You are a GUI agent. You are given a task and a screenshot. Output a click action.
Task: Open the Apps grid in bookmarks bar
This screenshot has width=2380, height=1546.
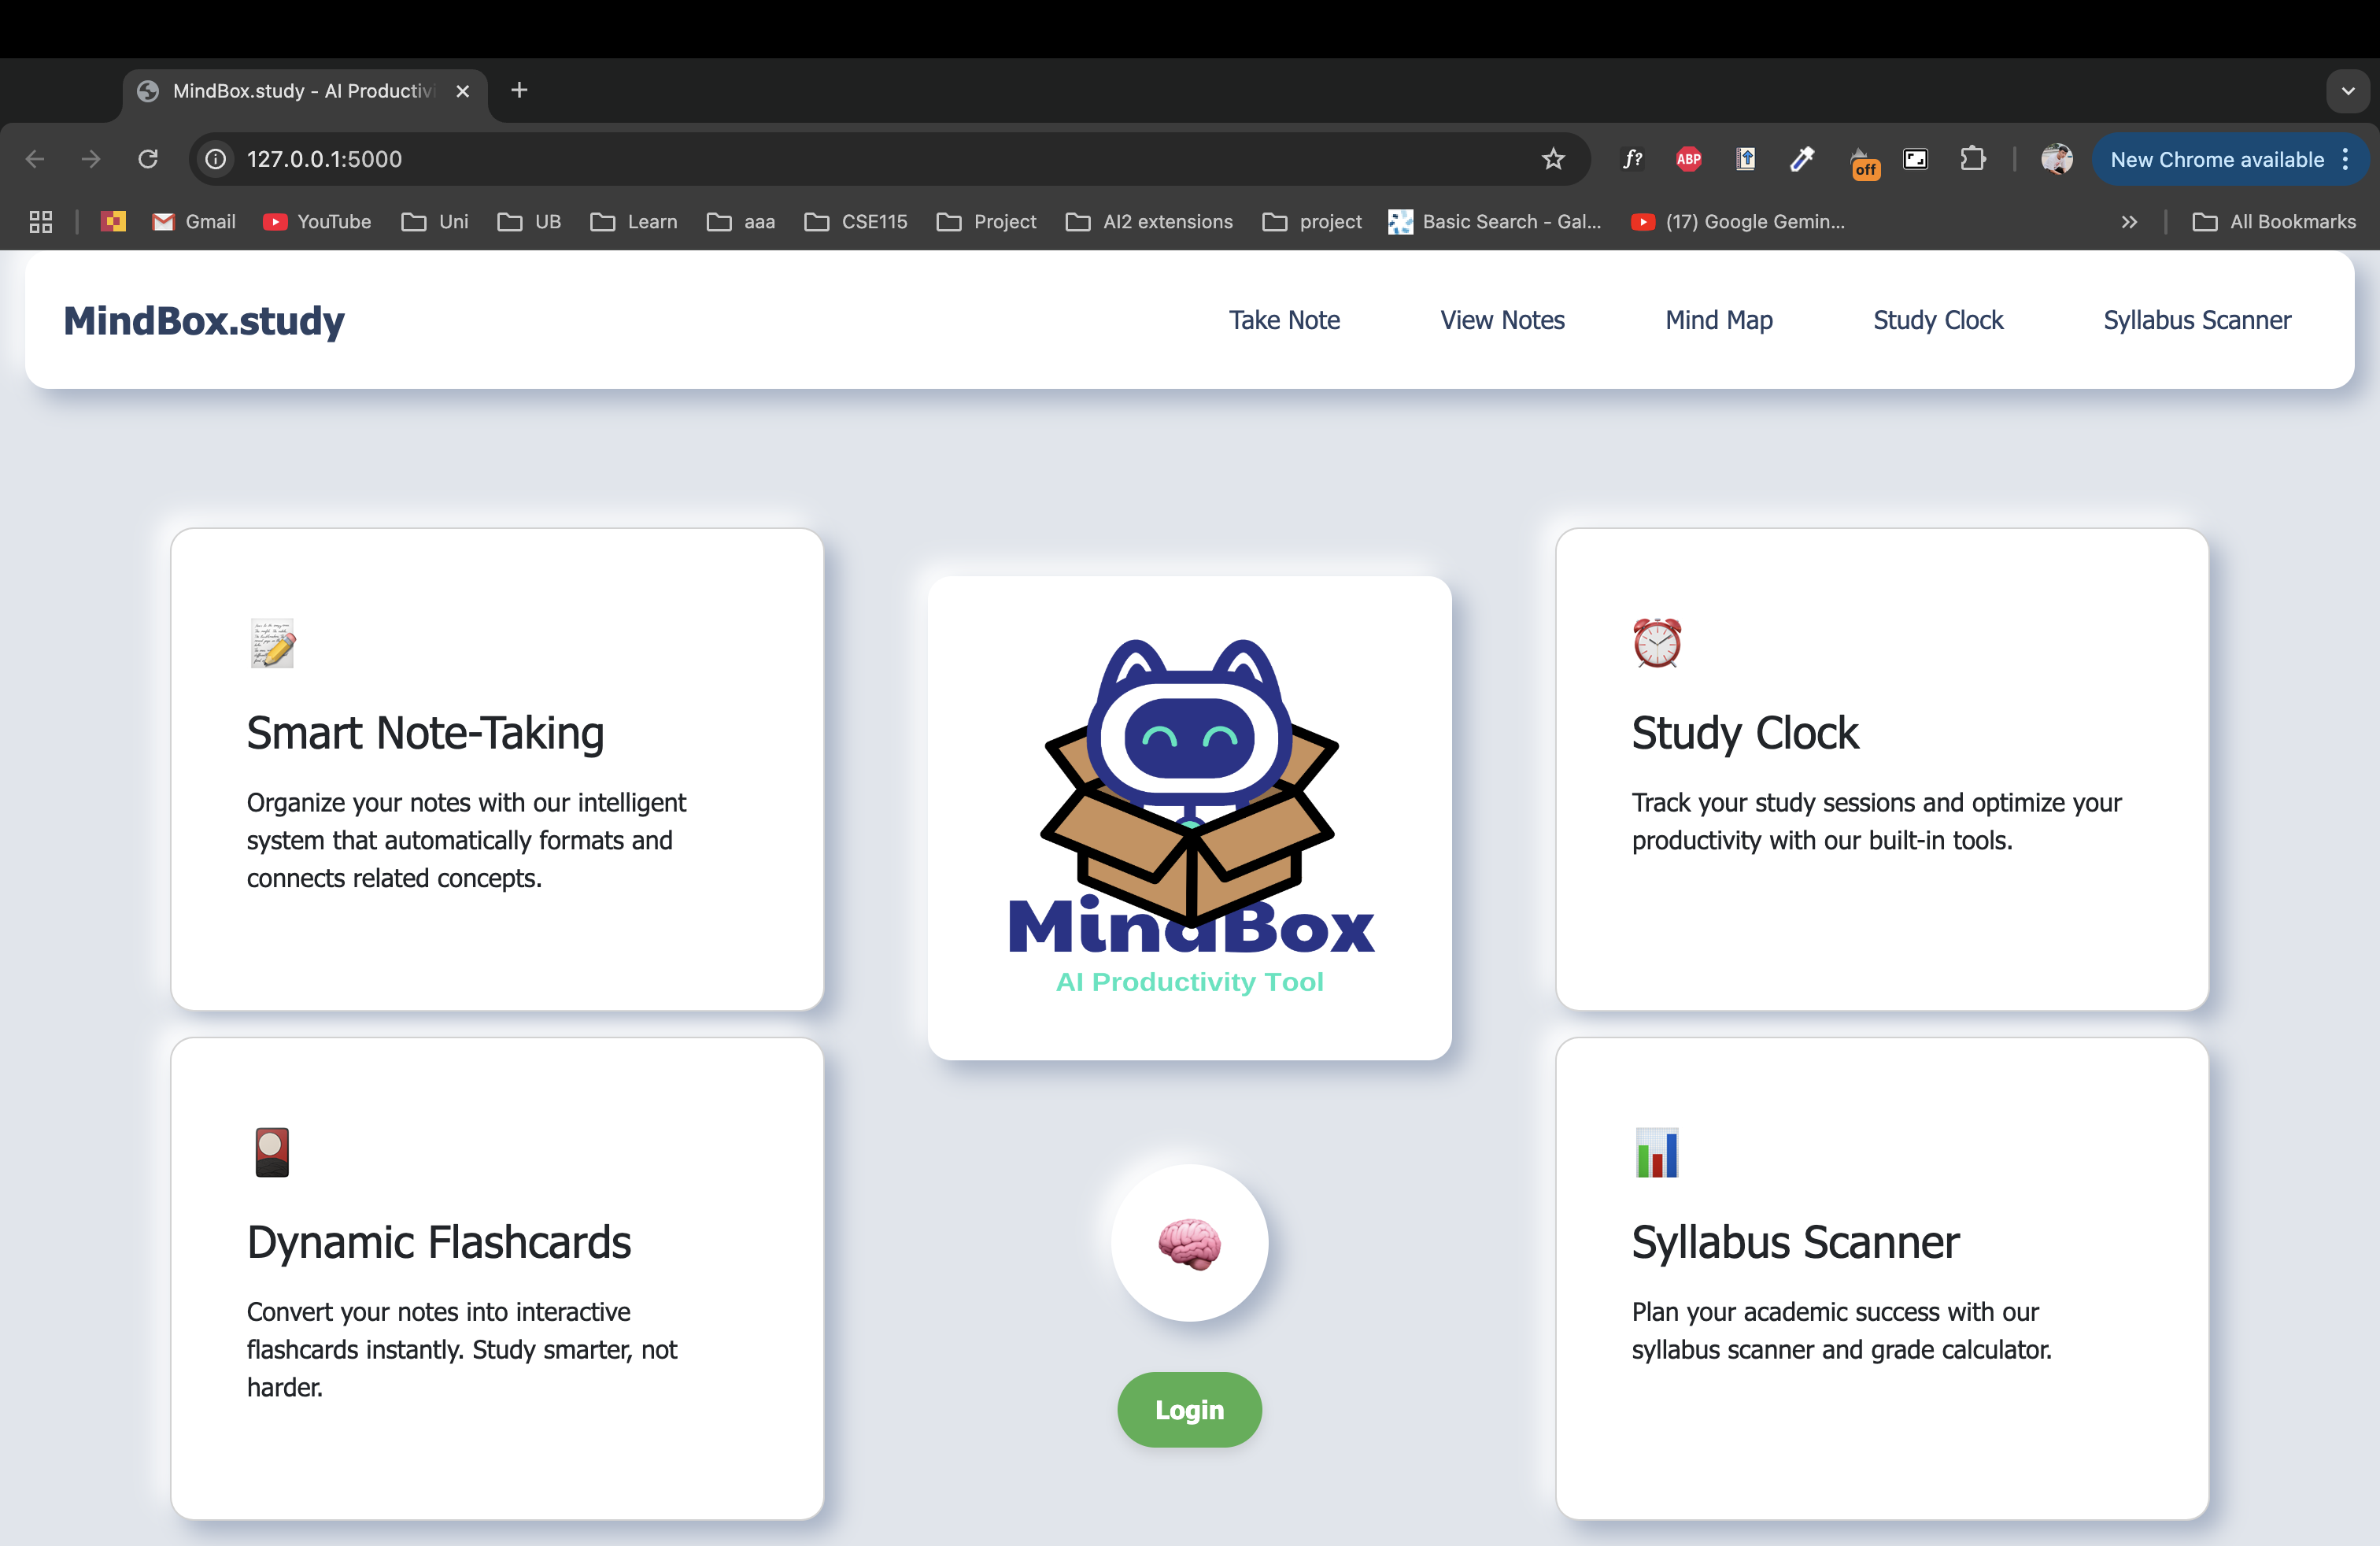point(41,222)
